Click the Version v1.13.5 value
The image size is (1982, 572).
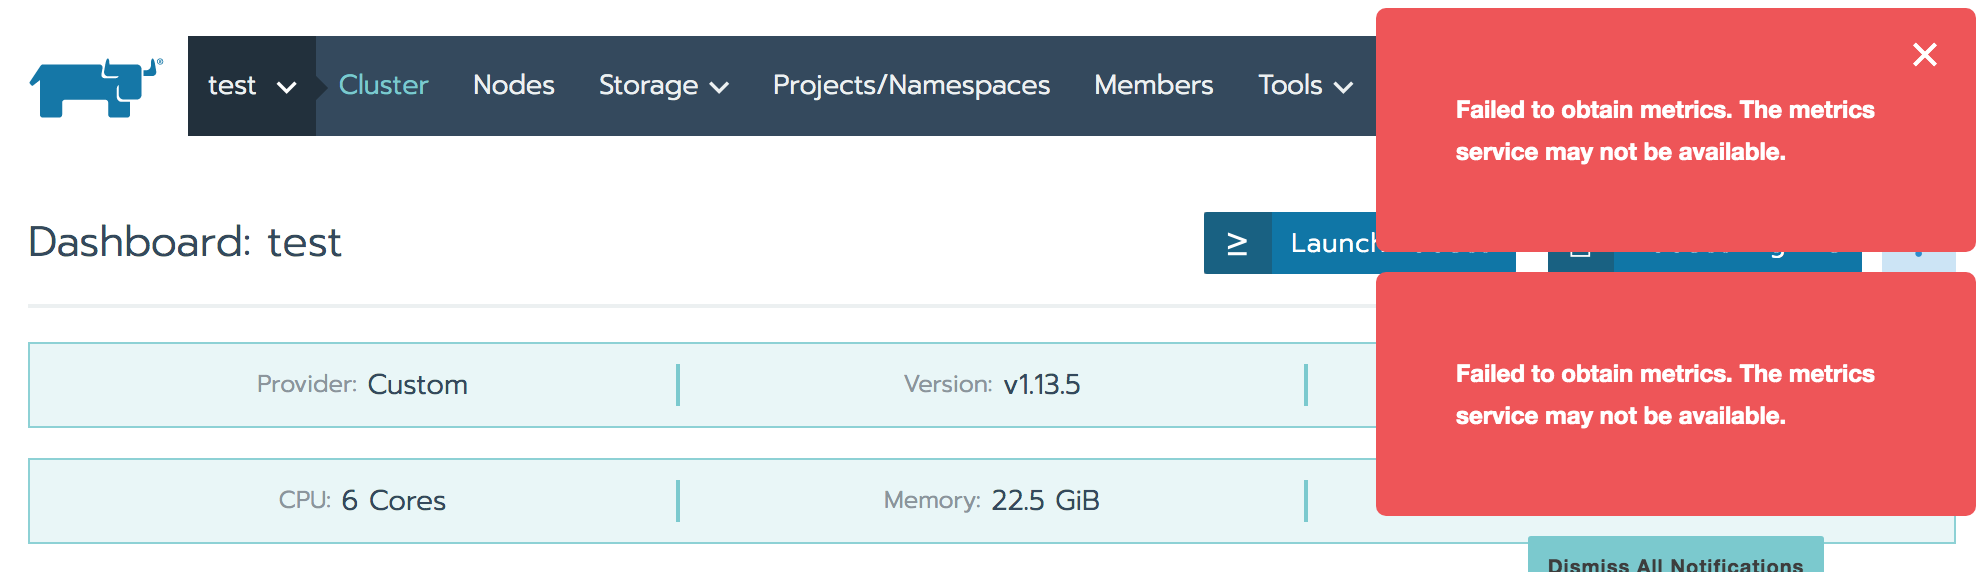[x=1041, y=385]
